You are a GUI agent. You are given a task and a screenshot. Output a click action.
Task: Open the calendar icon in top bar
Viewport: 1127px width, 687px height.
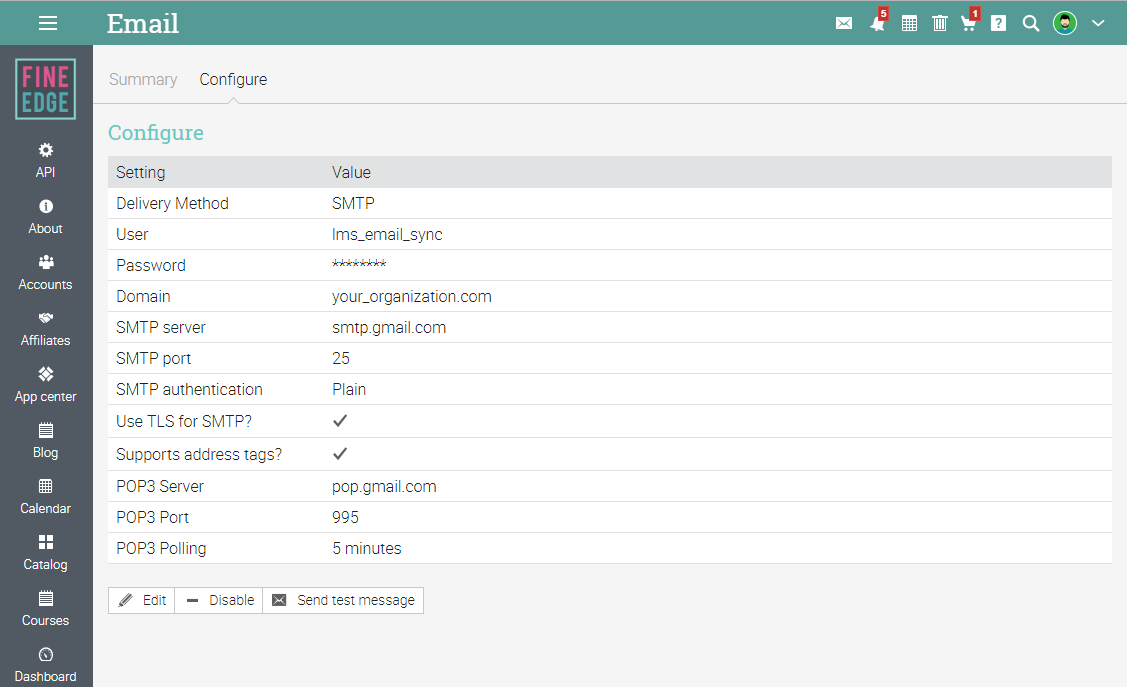[909, 24]
